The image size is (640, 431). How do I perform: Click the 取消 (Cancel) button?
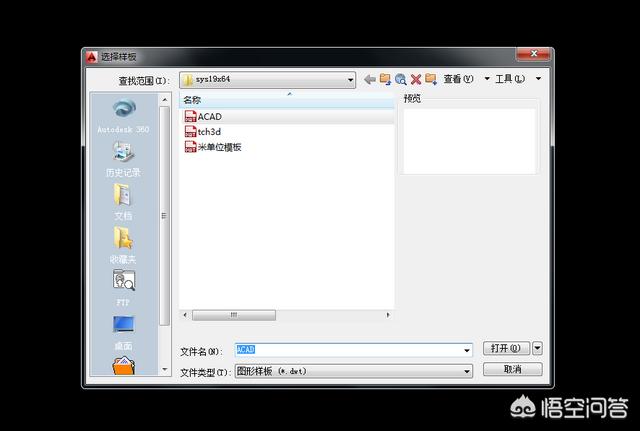tap(512, 369)
